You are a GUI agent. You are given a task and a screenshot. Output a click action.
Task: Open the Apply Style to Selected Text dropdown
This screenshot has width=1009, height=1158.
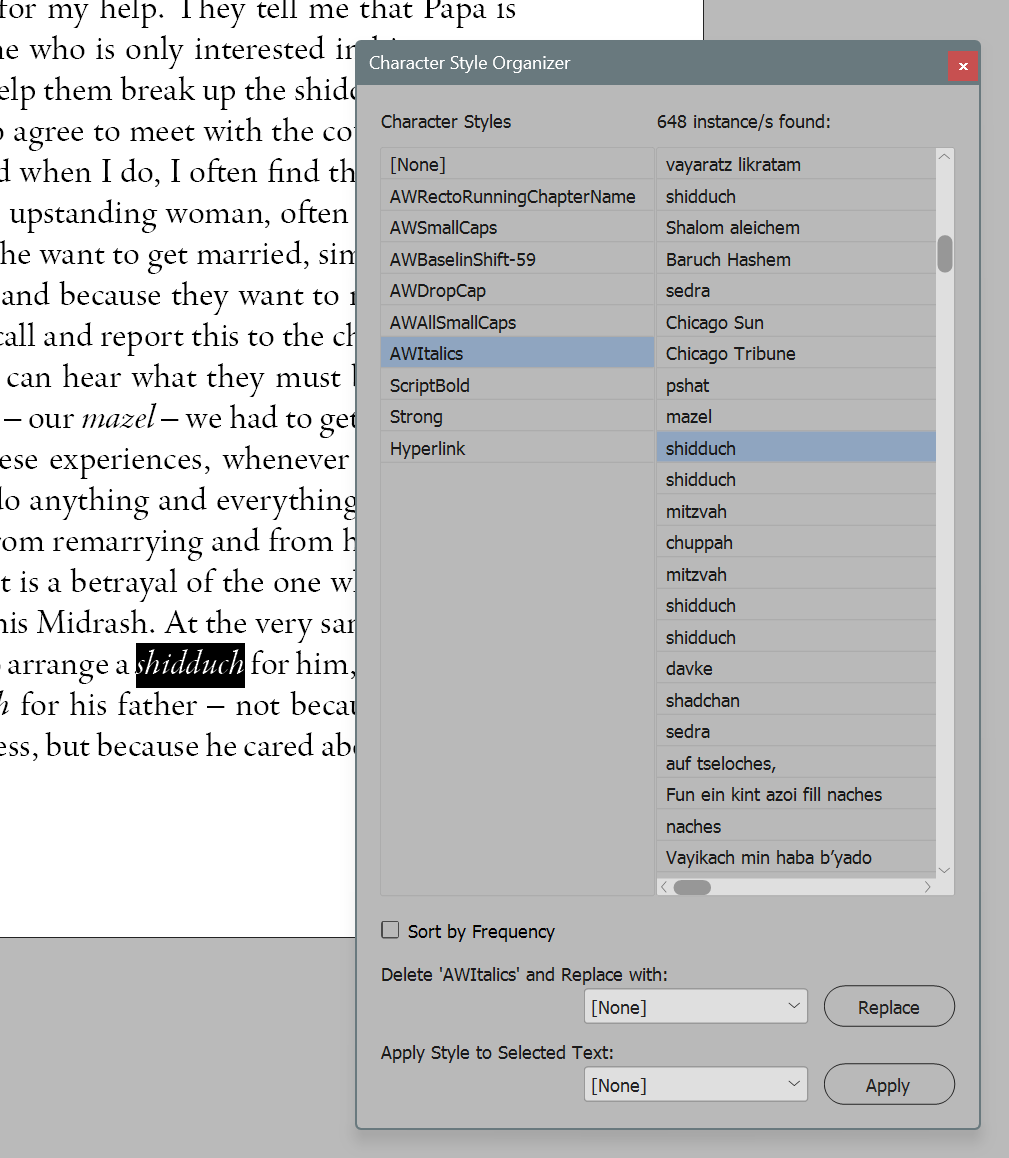point(695,1085)
